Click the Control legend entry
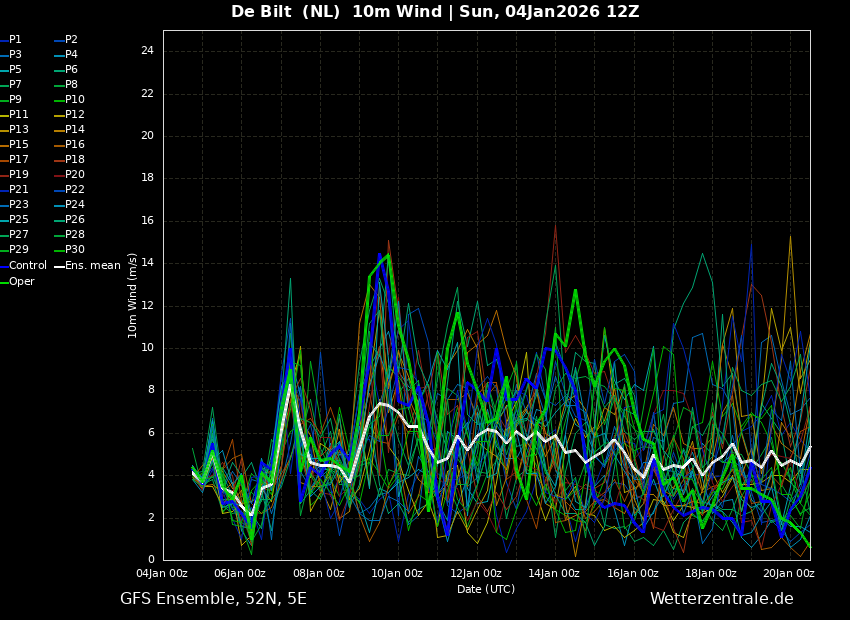 (23, 266)
